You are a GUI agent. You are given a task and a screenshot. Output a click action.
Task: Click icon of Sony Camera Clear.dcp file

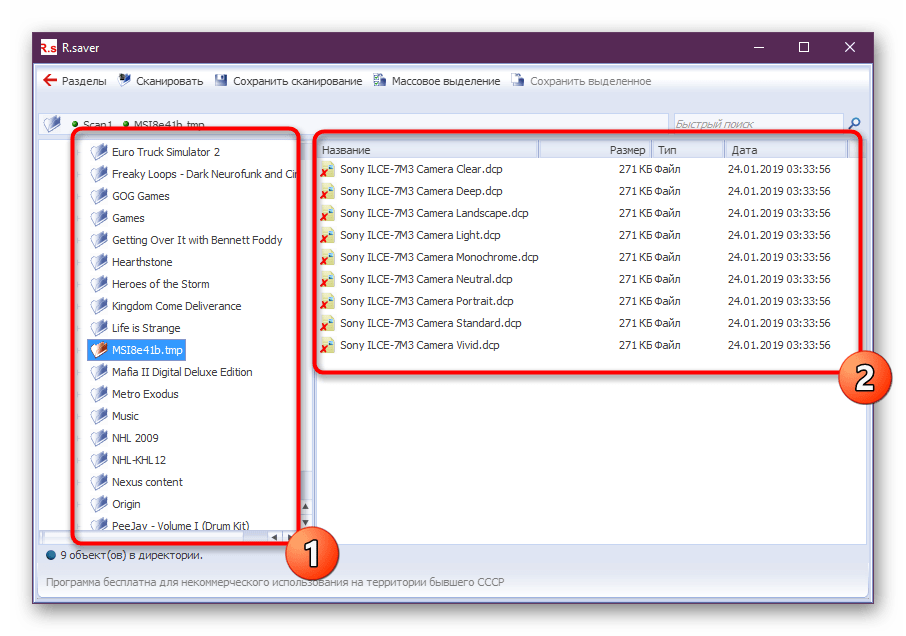click(328, 169)
